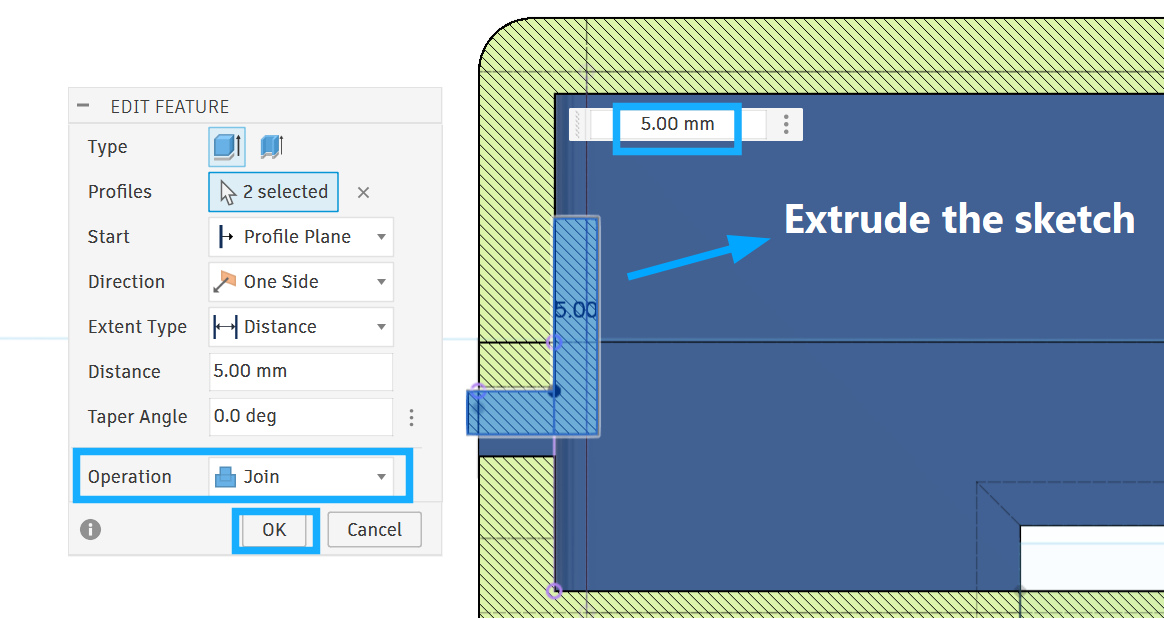This screenshot has height=618, width=1164.
Task: Click the info icon in dialog
Action: (91, 529)
